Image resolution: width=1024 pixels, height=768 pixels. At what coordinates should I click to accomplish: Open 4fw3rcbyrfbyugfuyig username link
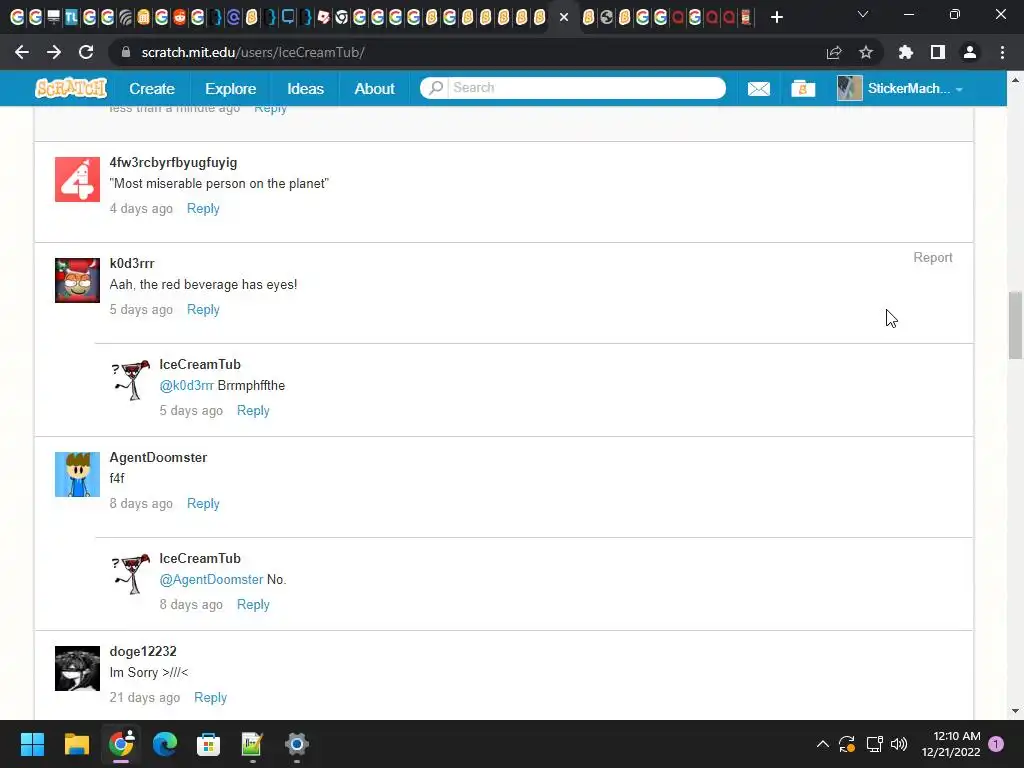point(173,163)
